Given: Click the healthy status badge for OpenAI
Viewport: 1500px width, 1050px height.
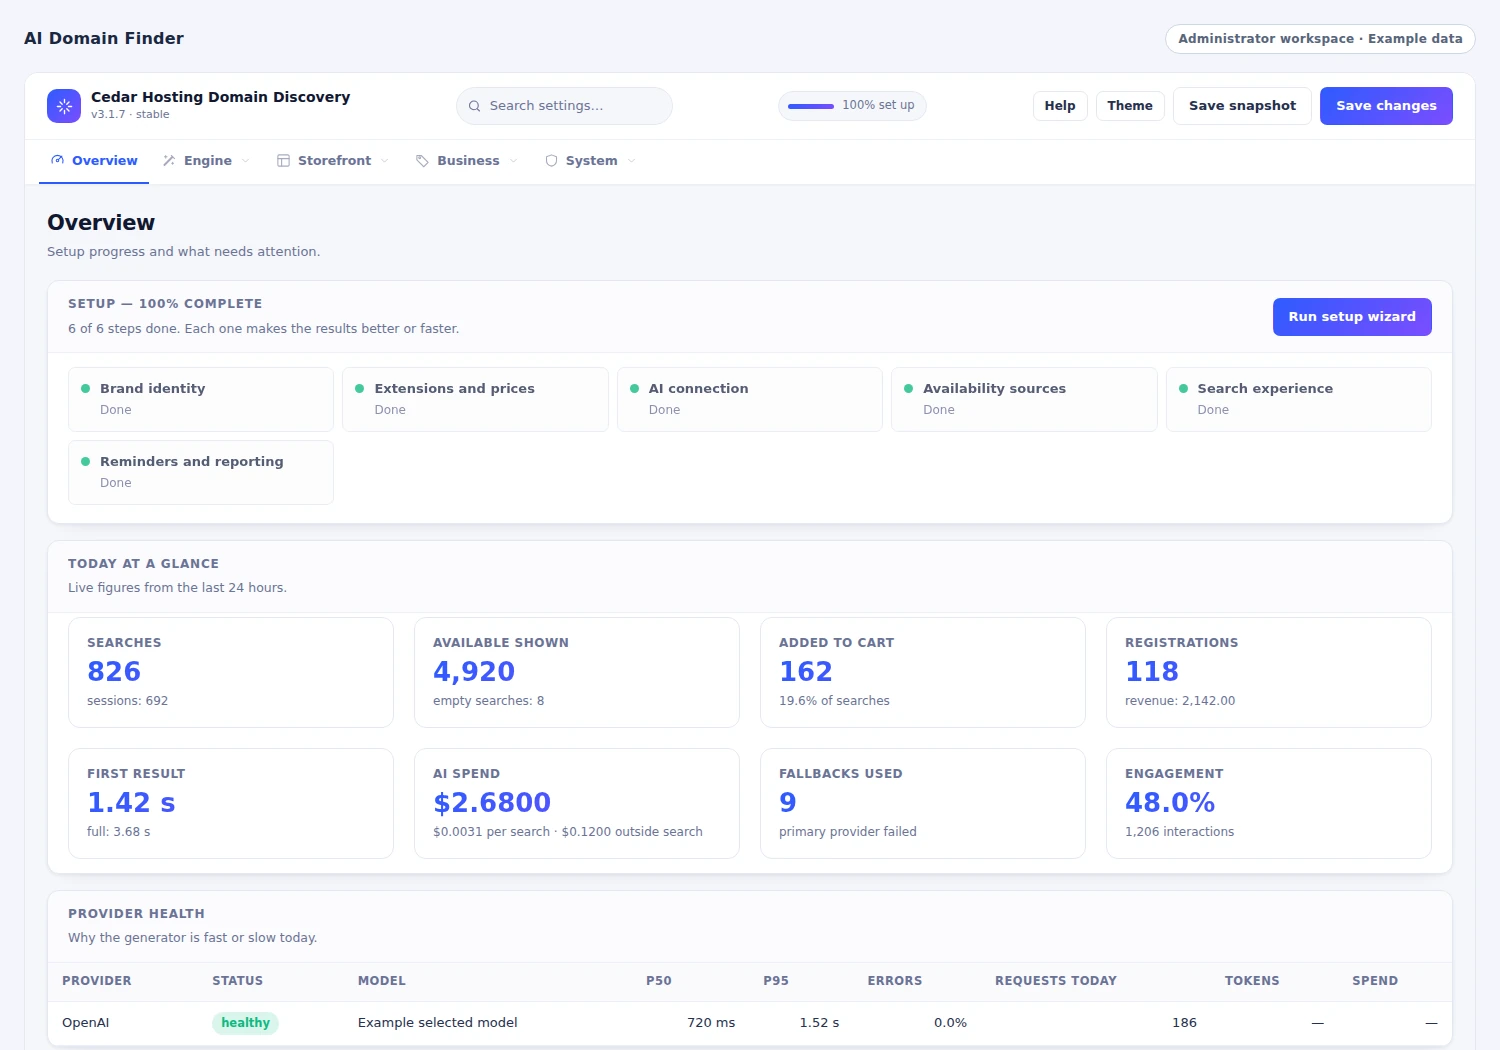Looking at the screenshot, I should pos(245,1023).
